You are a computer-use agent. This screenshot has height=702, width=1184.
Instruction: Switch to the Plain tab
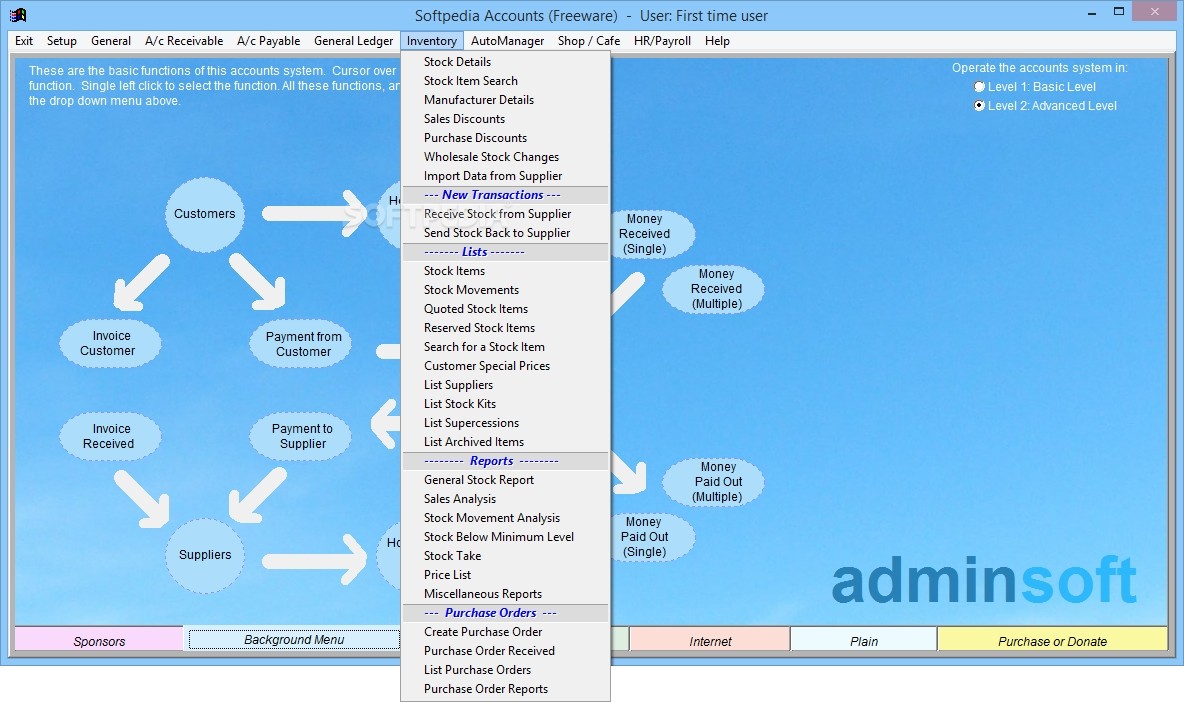864,641
